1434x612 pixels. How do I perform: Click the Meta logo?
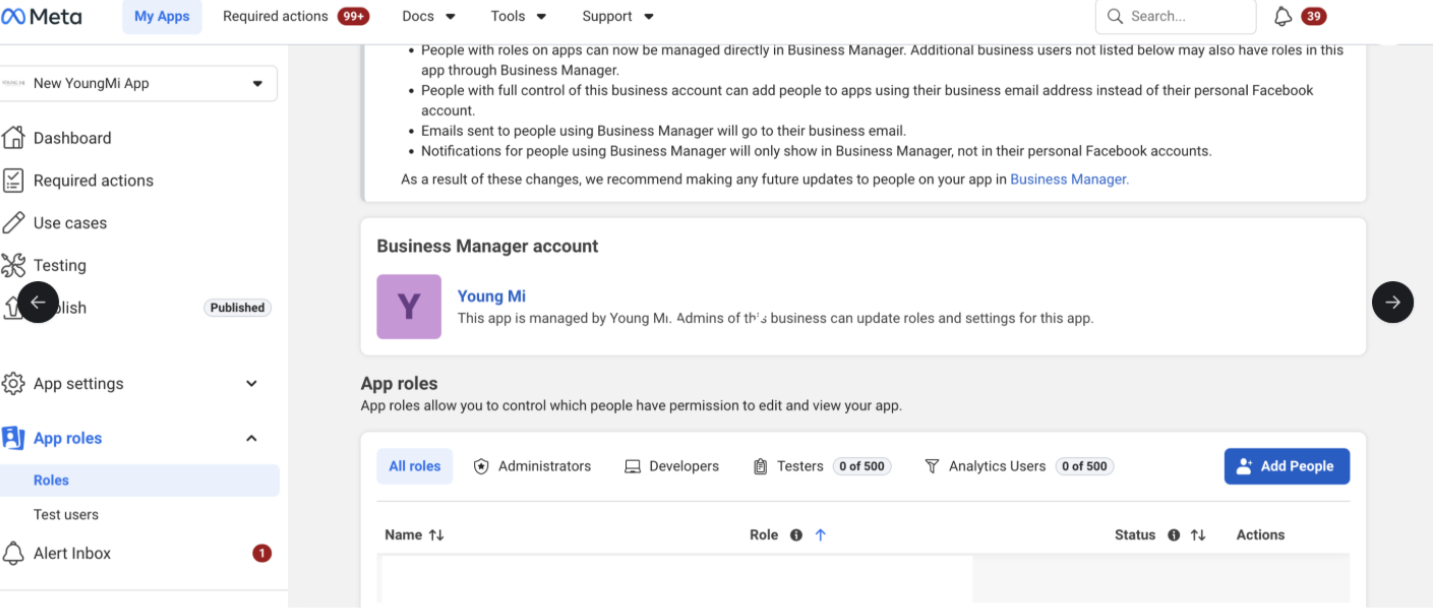tap(42, 16)
